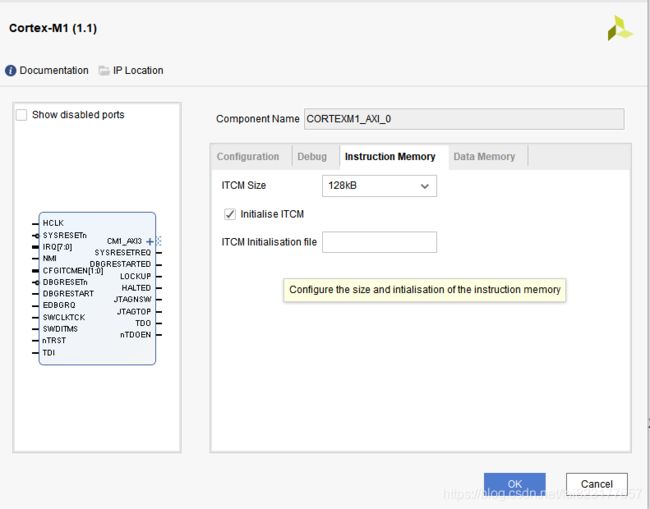Click the SWCLKTCK port label

click(x=64, y=317)
